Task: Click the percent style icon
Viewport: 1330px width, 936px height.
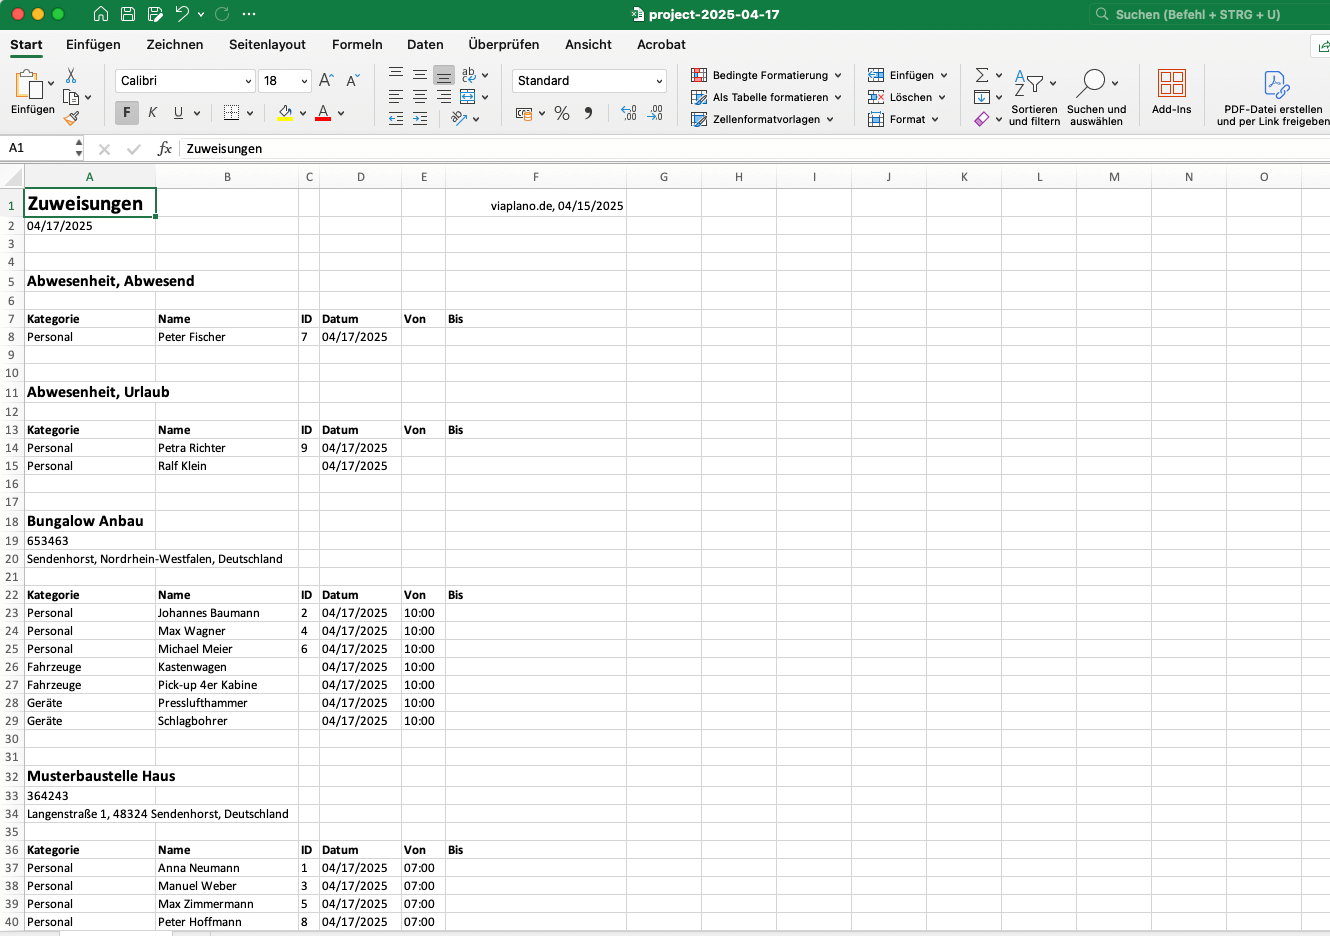Action: [562, 113]
